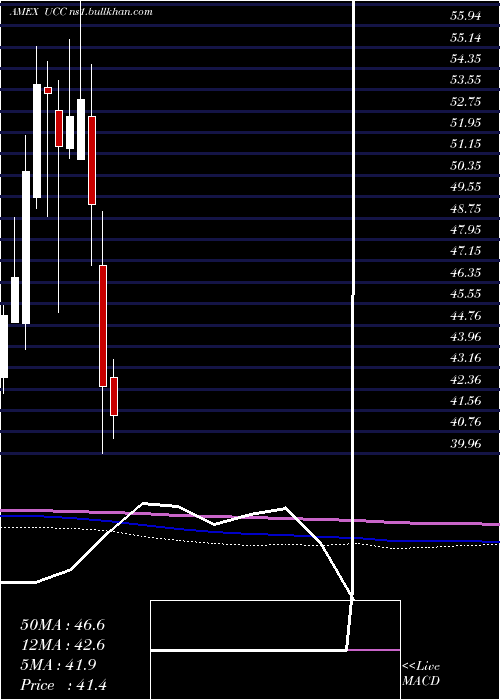Image resolution: width=500 pixels, height=700 pixels.
Task: Click the 50MA : 46.6 reading
Action: pyautogui.click(x=62, y=625)
